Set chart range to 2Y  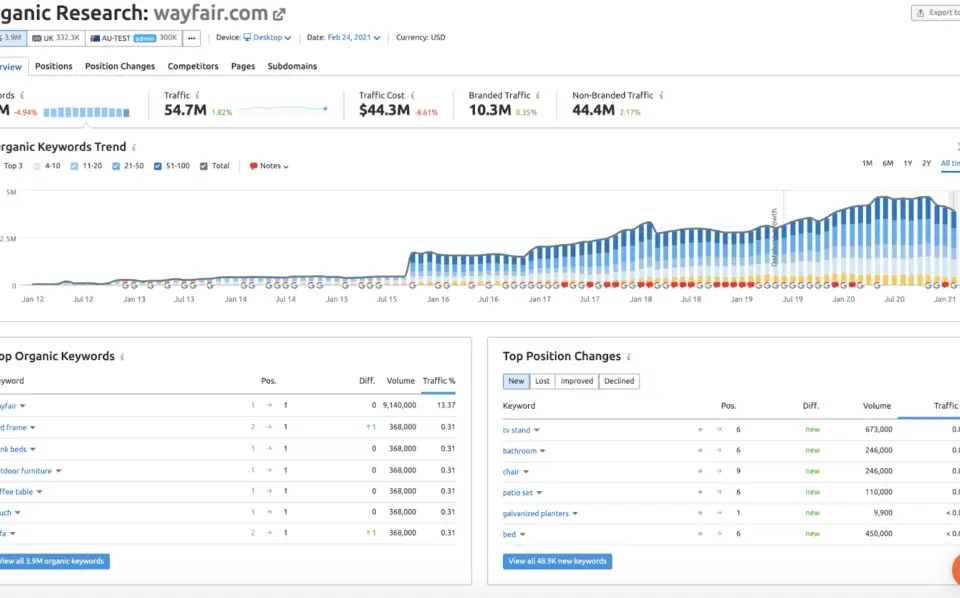pos(926,163)
